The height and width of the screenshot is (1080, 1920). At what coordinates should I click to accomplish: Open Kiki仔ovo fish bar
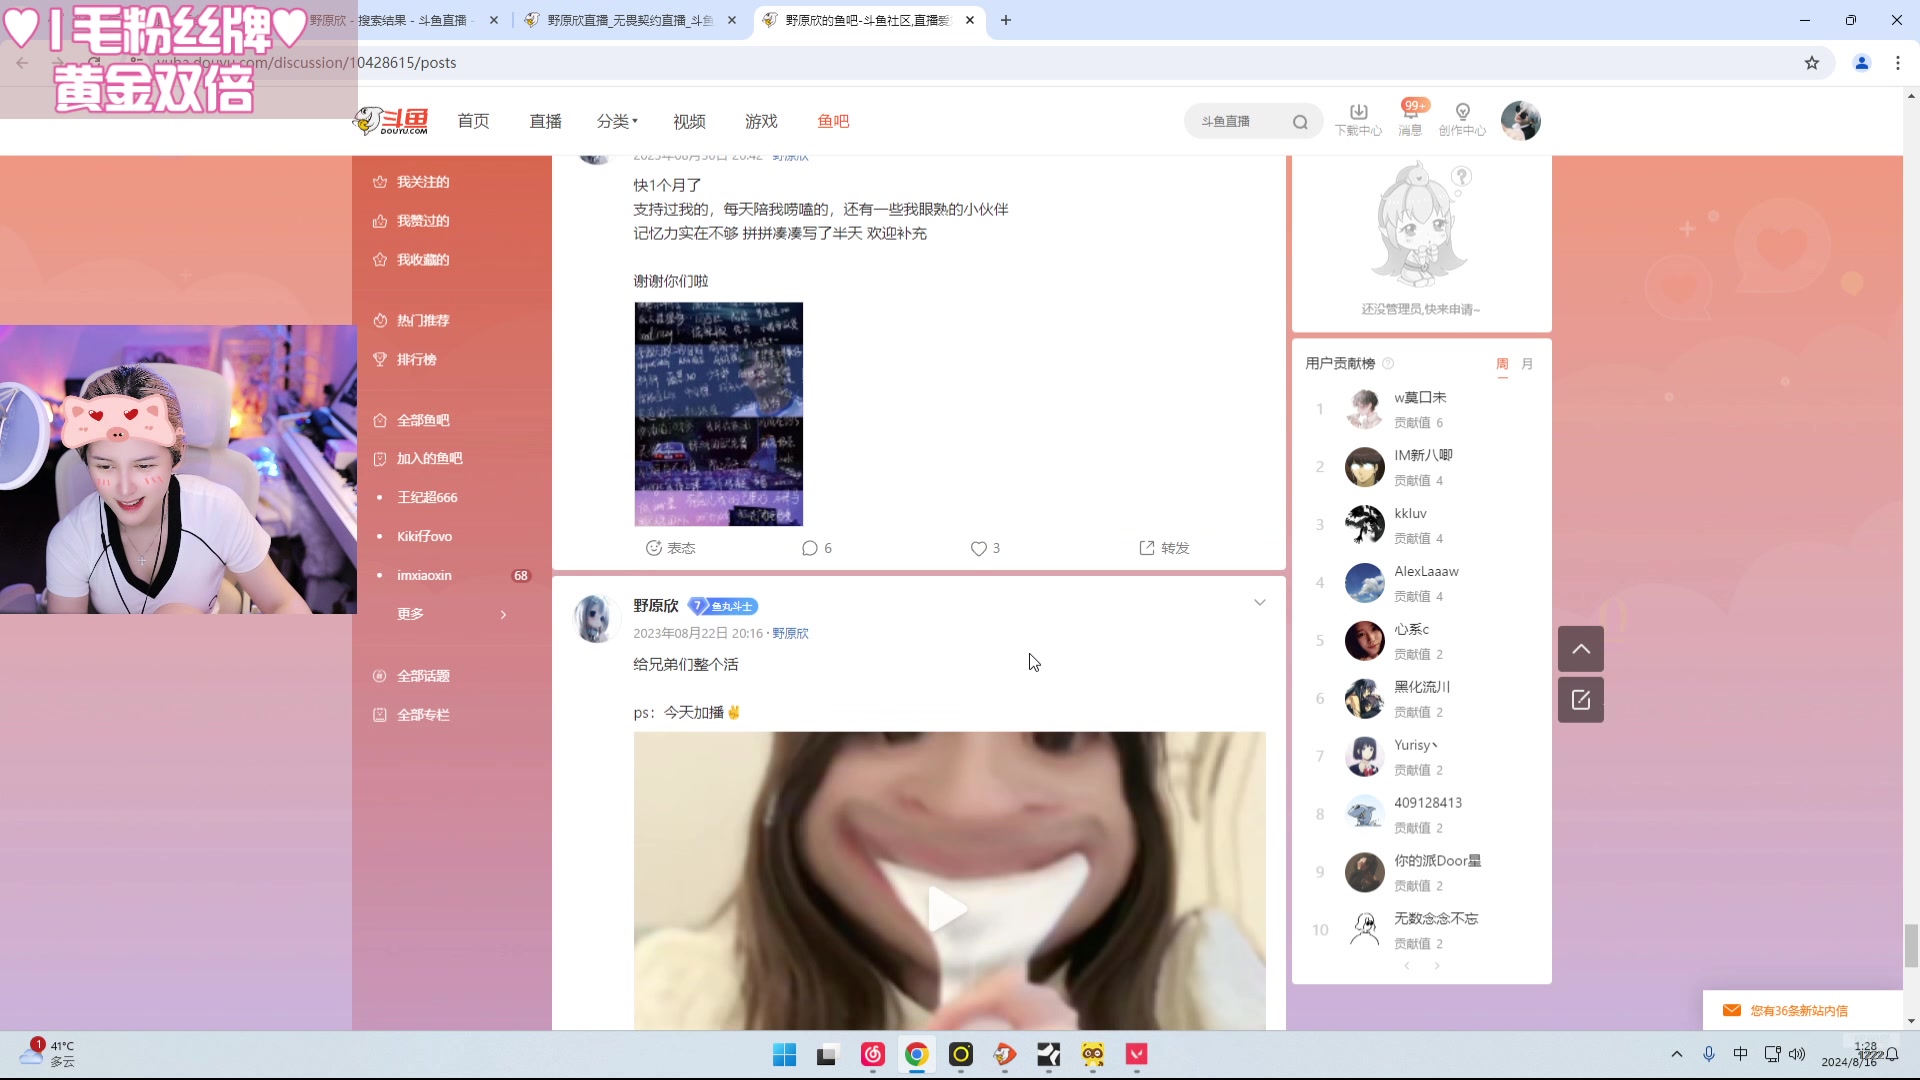(425, 537)
